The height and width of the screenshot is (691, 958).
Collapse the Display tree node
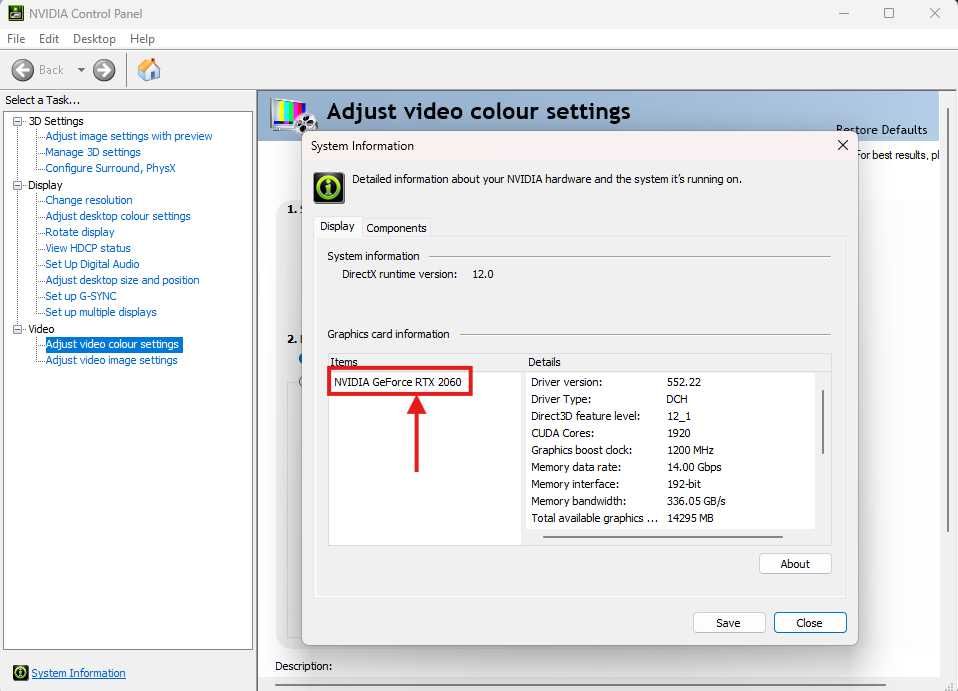[18, 185]
